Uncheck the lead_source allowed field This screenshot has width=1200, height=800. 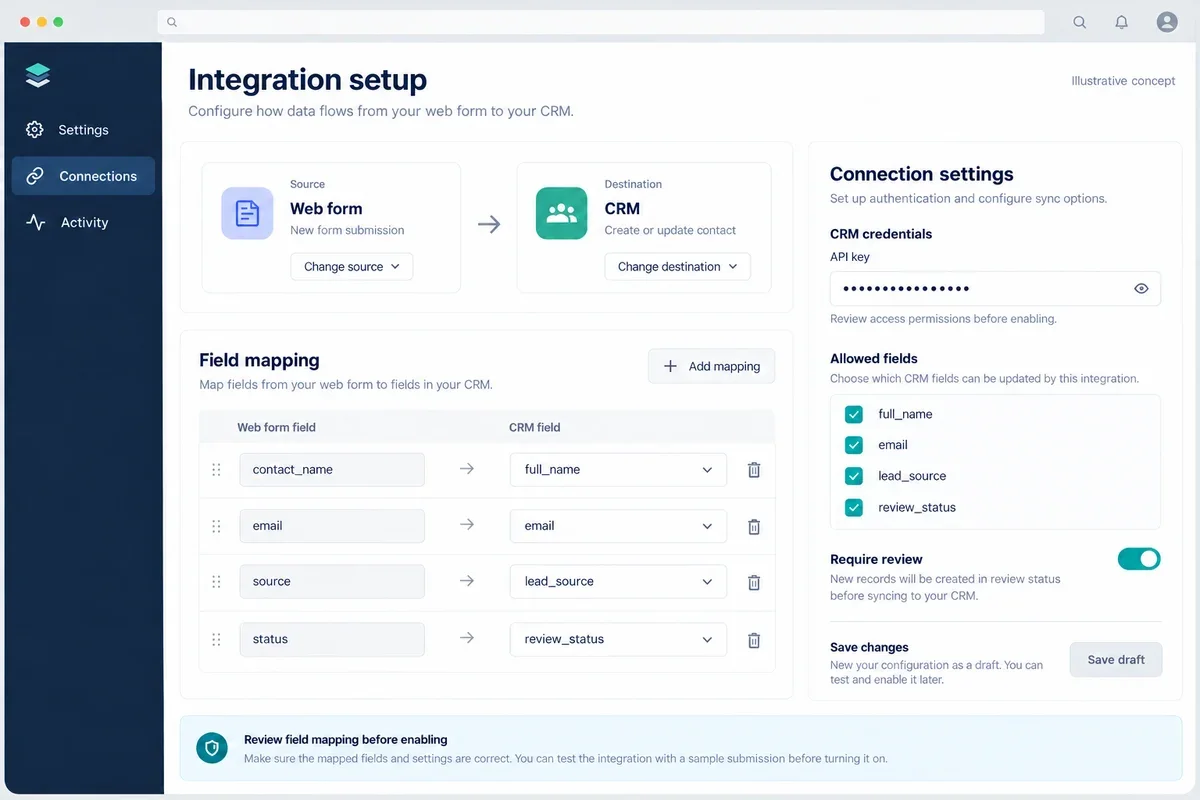click(x=854, y=476)
